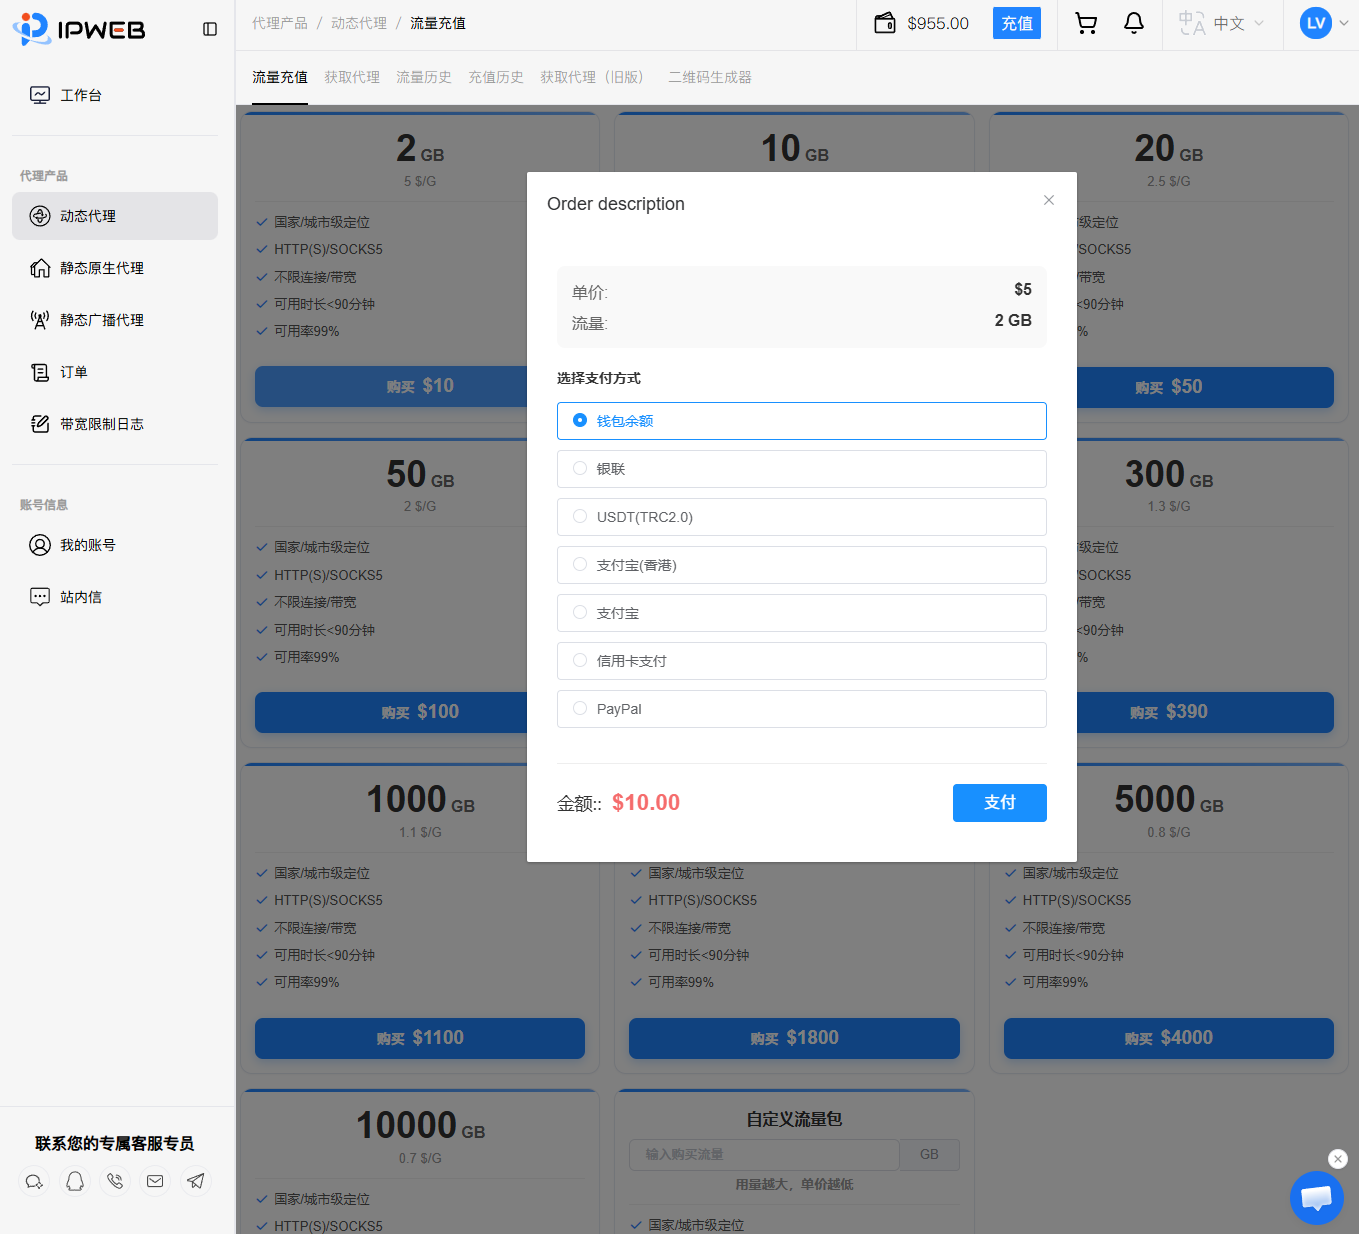Switch to the 流量历史 tab
This screenshot has height=1234, width=1359.
424,77
